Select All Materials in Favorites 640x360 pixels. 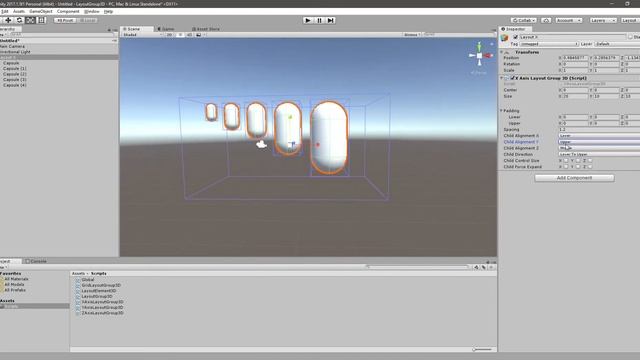[16, 279]
